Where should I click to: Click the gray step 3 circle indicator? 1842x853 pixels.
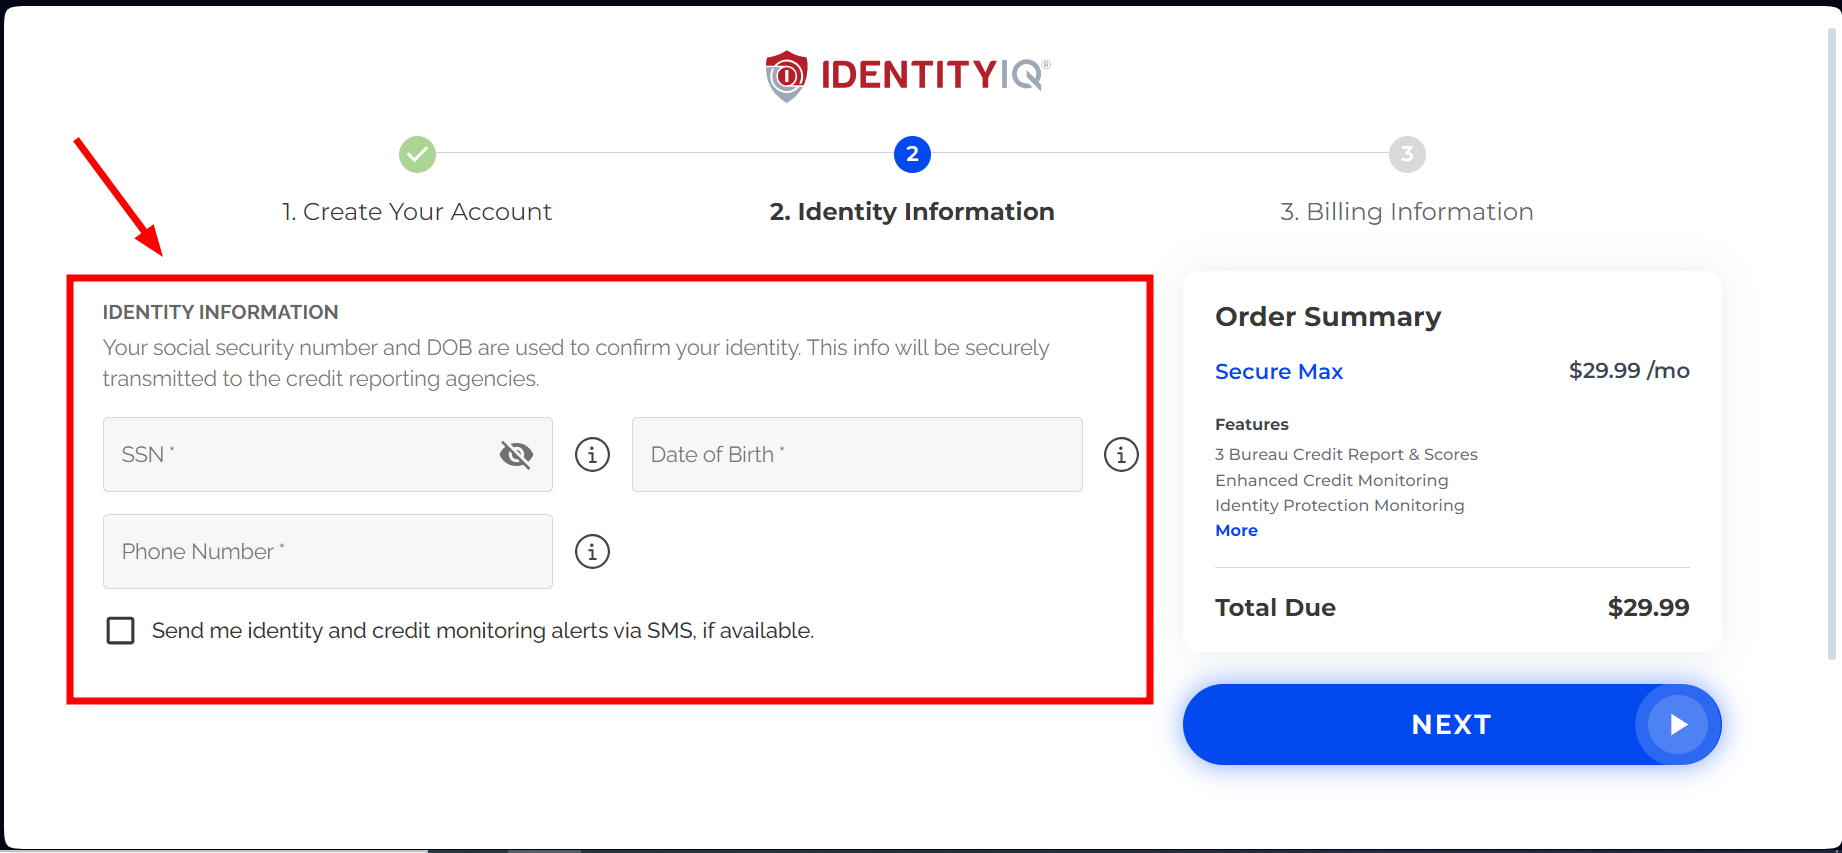1407,154
